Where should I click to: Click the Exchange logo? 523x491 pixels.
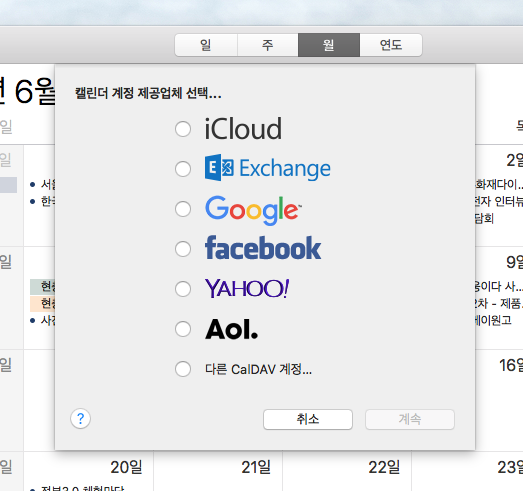(268, 168)
